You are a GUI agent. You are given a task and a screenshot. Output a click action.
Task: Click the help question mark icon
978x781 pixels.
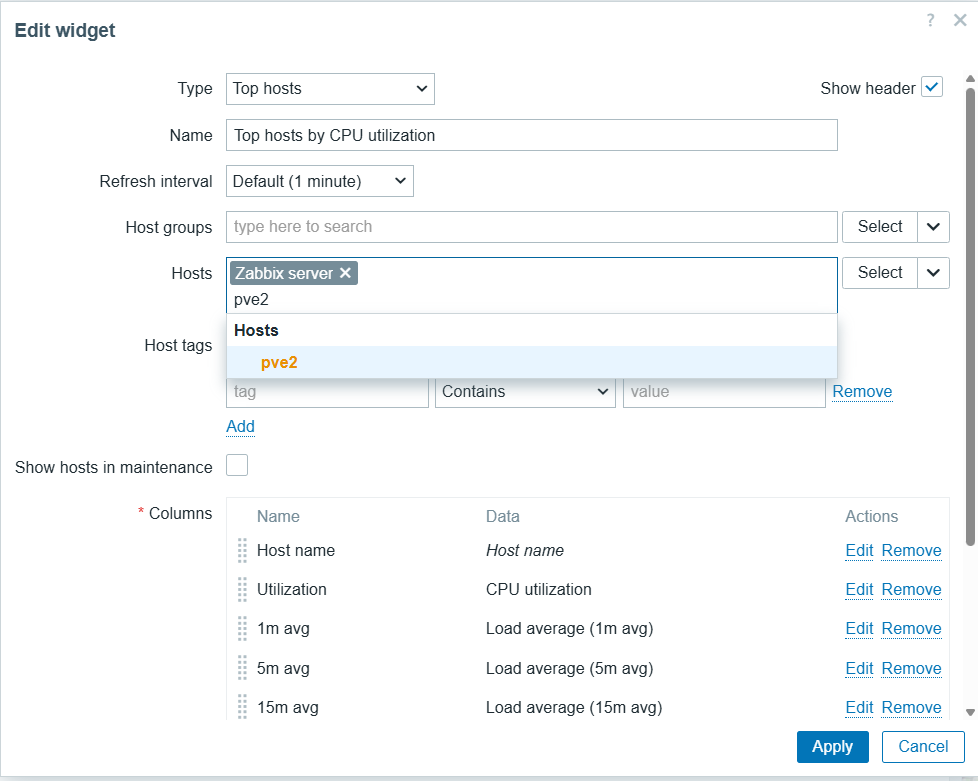930,20
